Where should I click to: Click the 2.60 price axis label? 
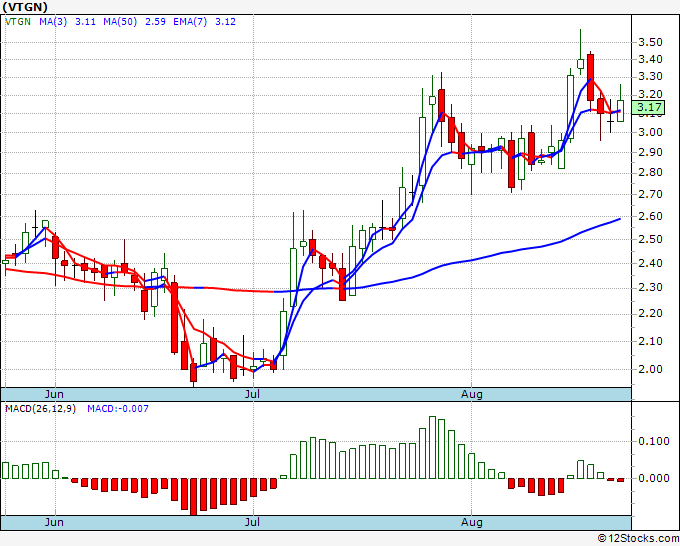651,216
